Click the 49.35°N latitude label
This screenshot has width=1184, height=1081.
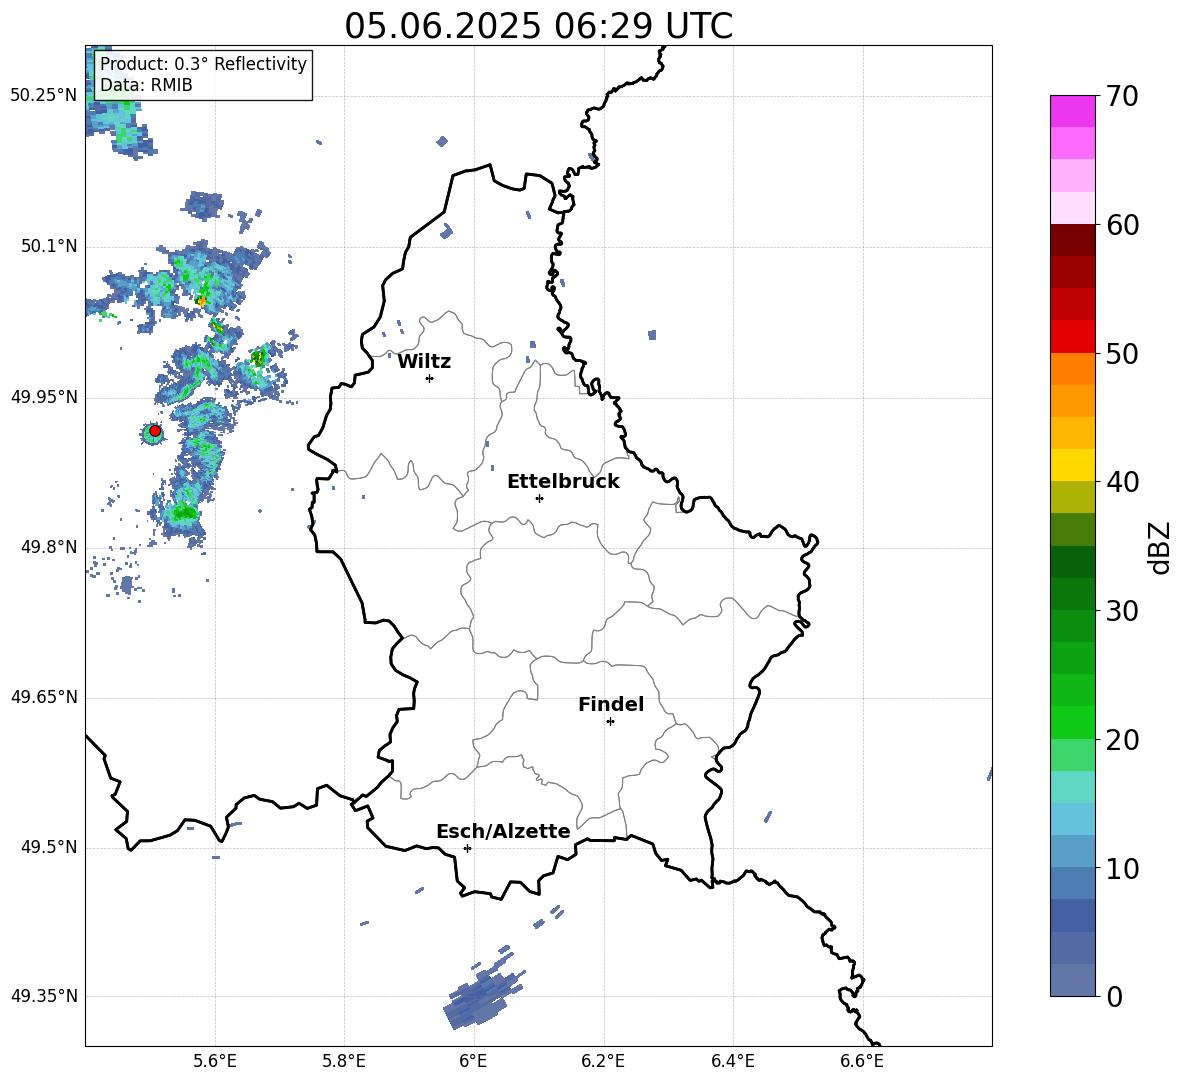[x=44, y=996]
